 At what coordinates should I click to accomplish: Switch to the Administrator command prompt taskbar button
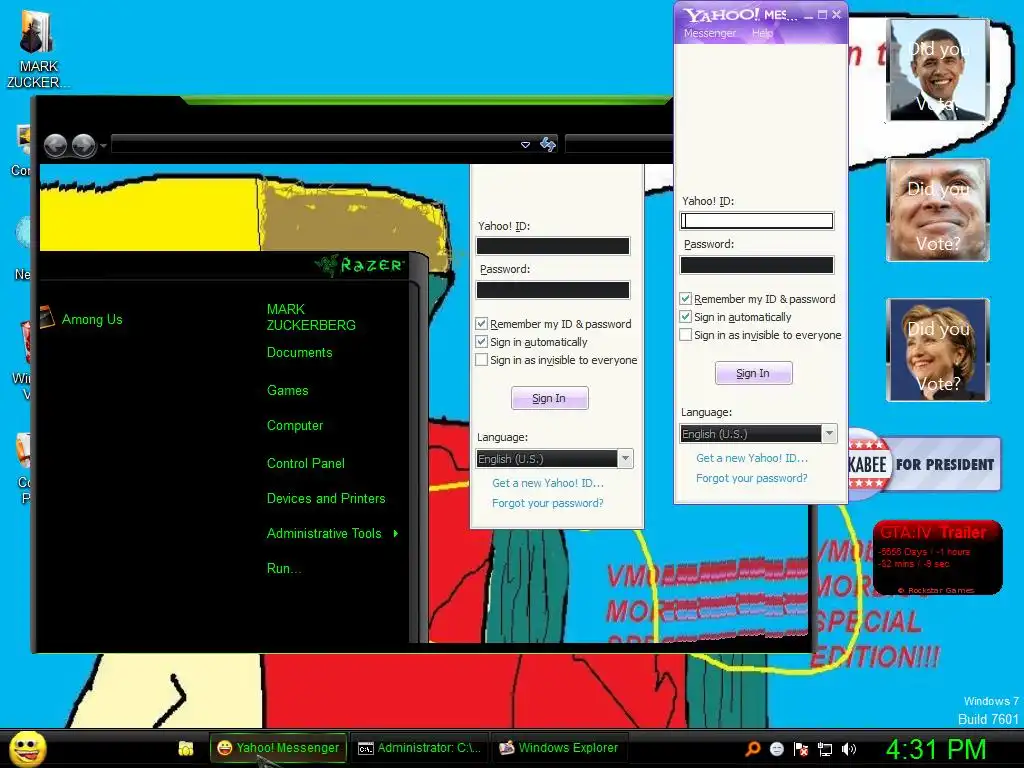(x=419, y=748)
